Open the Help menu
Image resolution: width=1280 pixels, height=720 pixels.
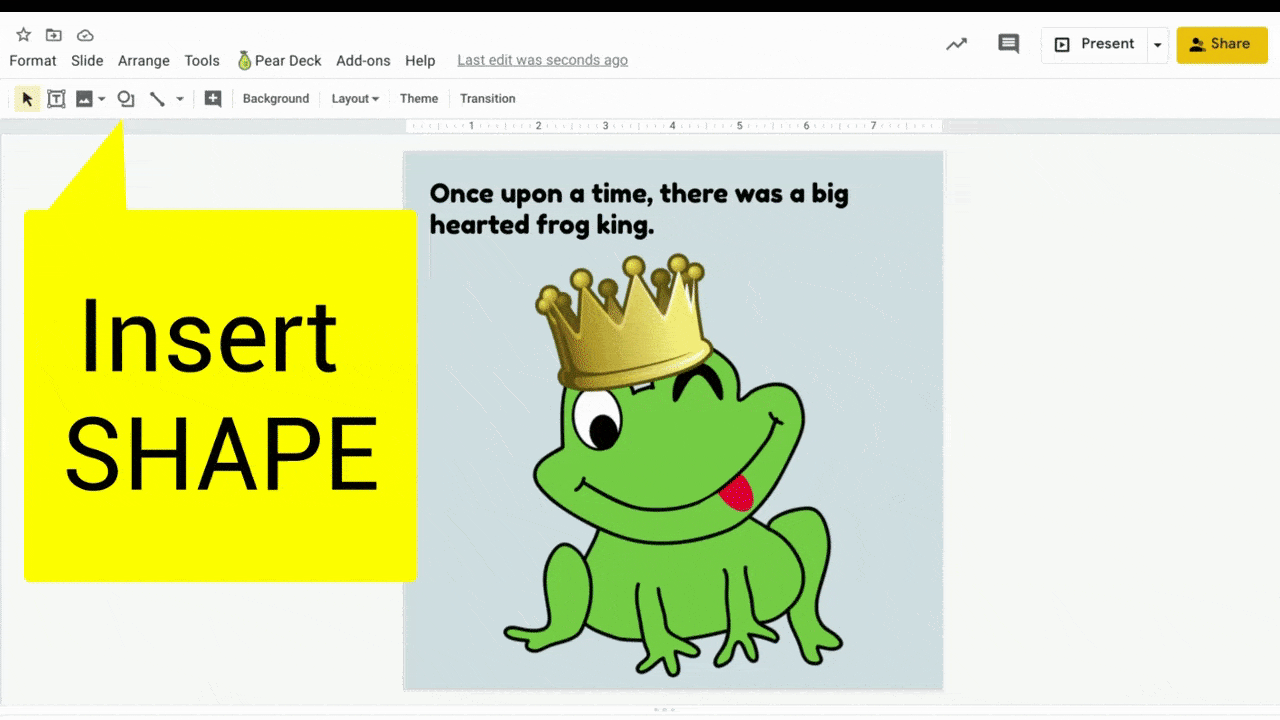pyautogui.click(x=420, y=61)
